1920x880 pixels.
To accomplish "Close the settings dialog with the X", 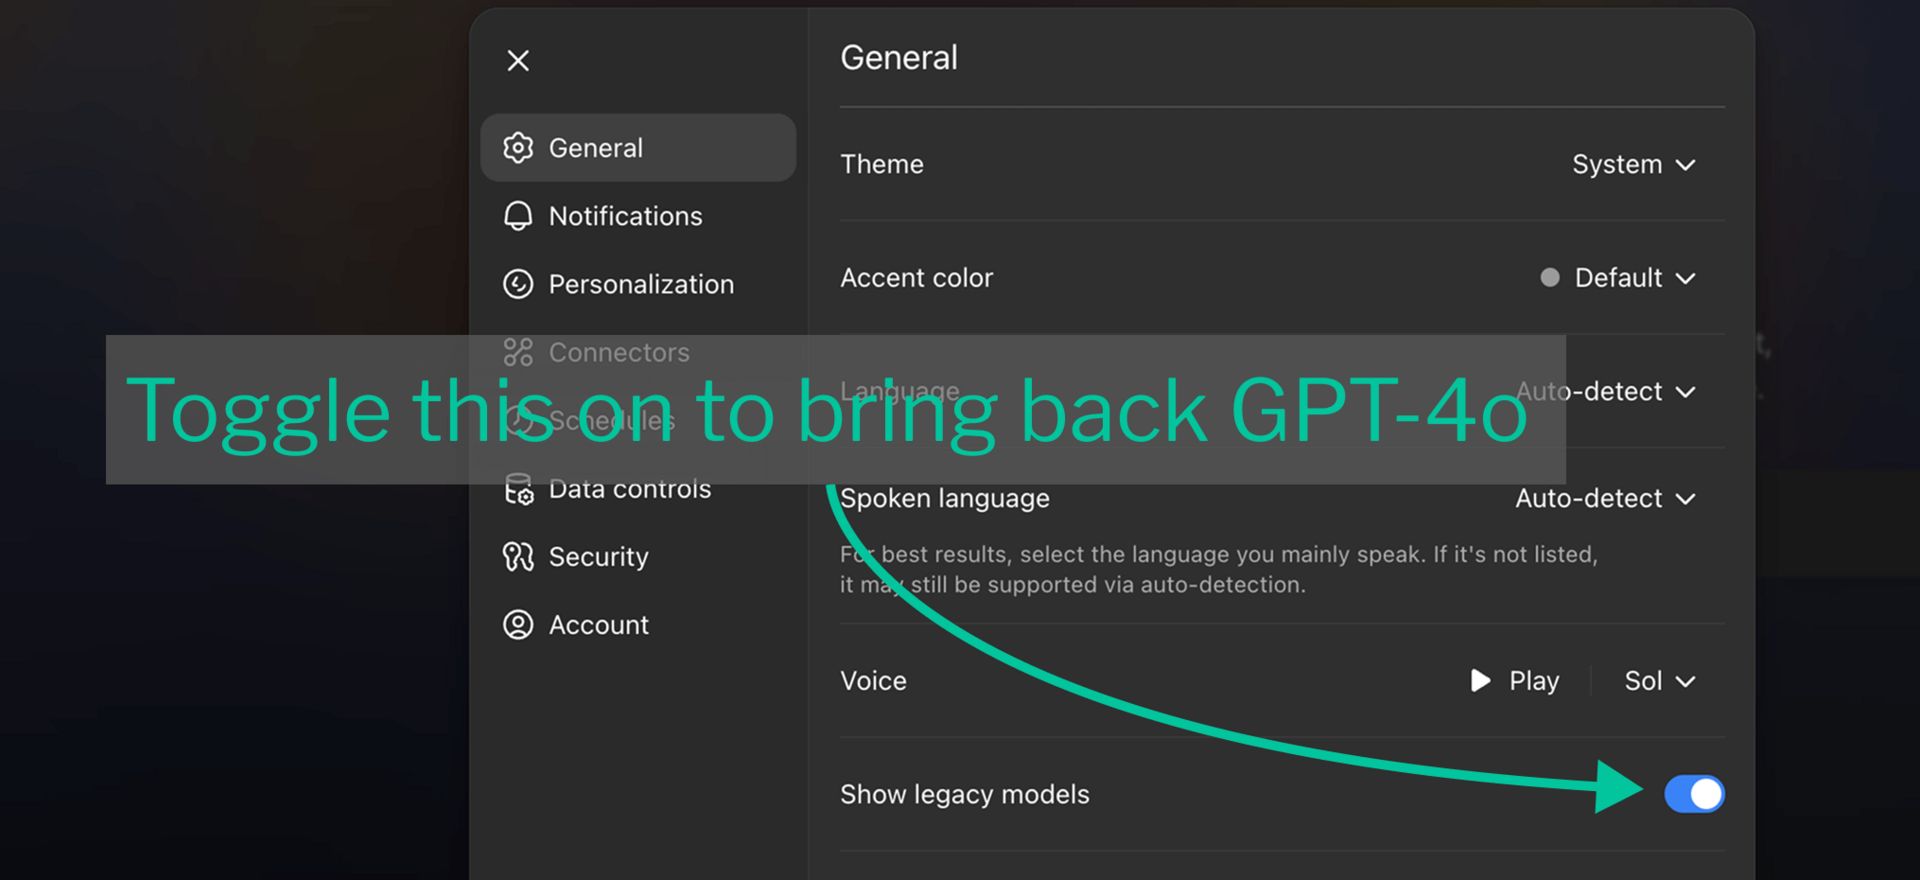I will [x=518, y=61].
